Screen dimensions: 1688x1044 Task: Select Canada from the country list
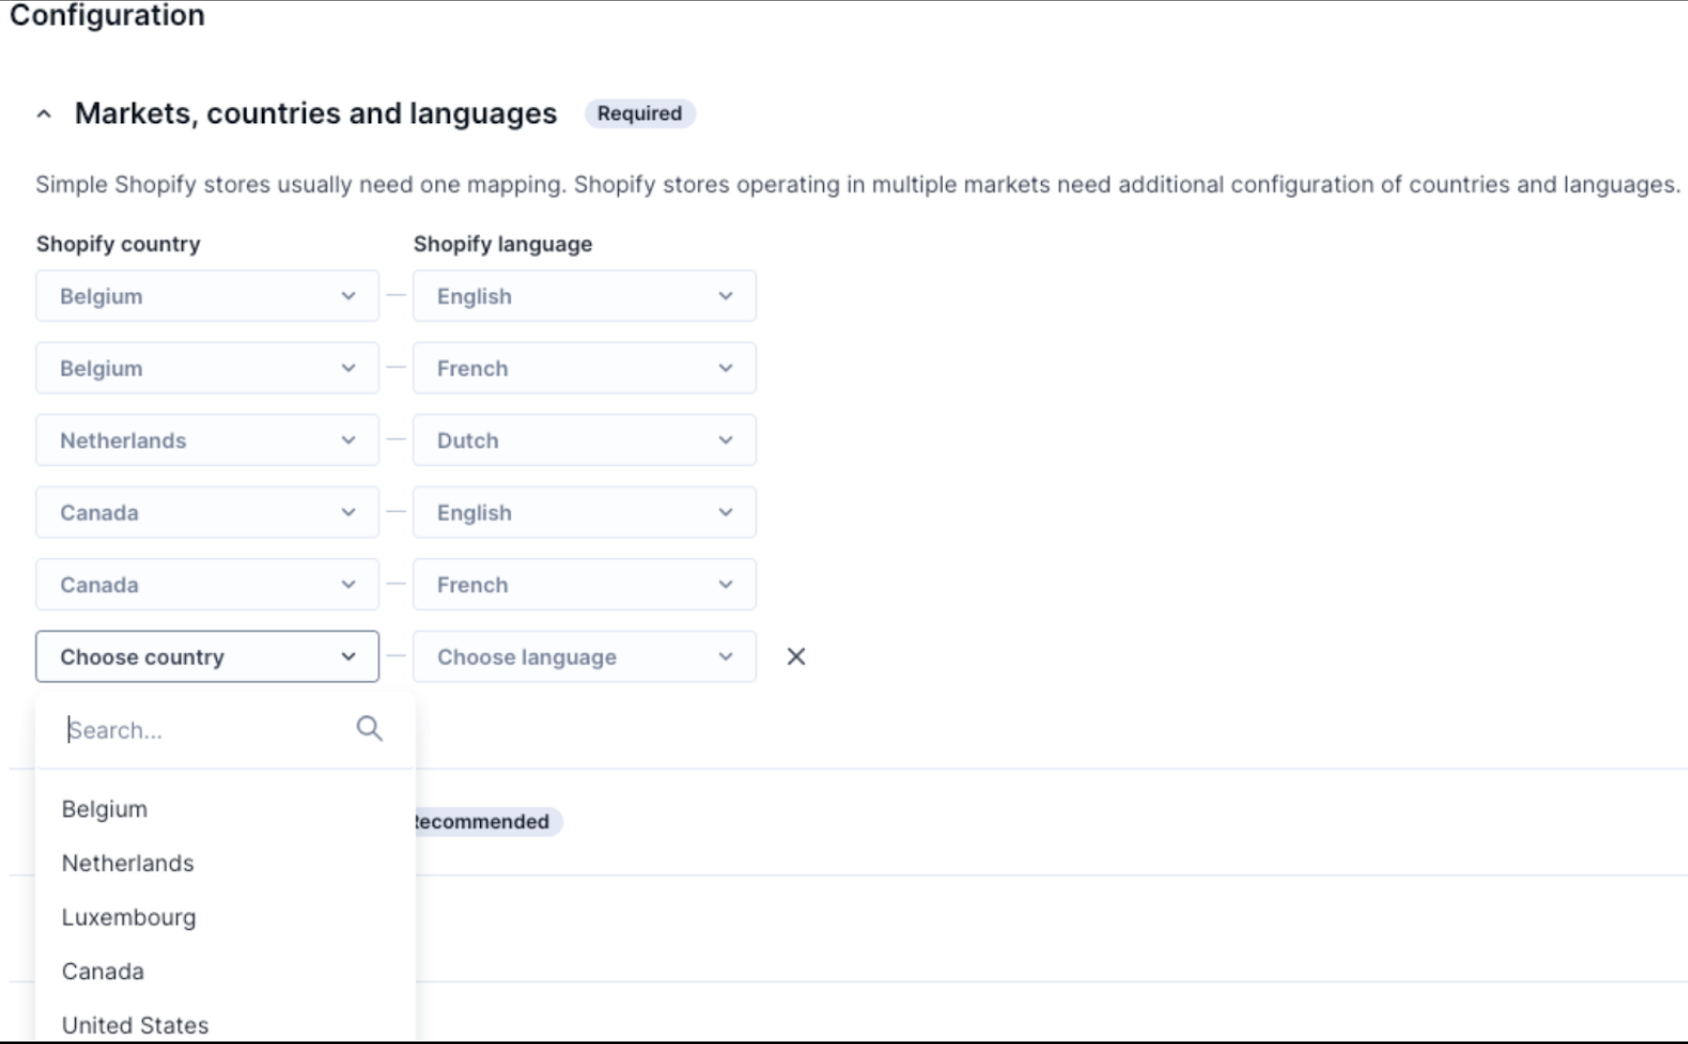103,971
